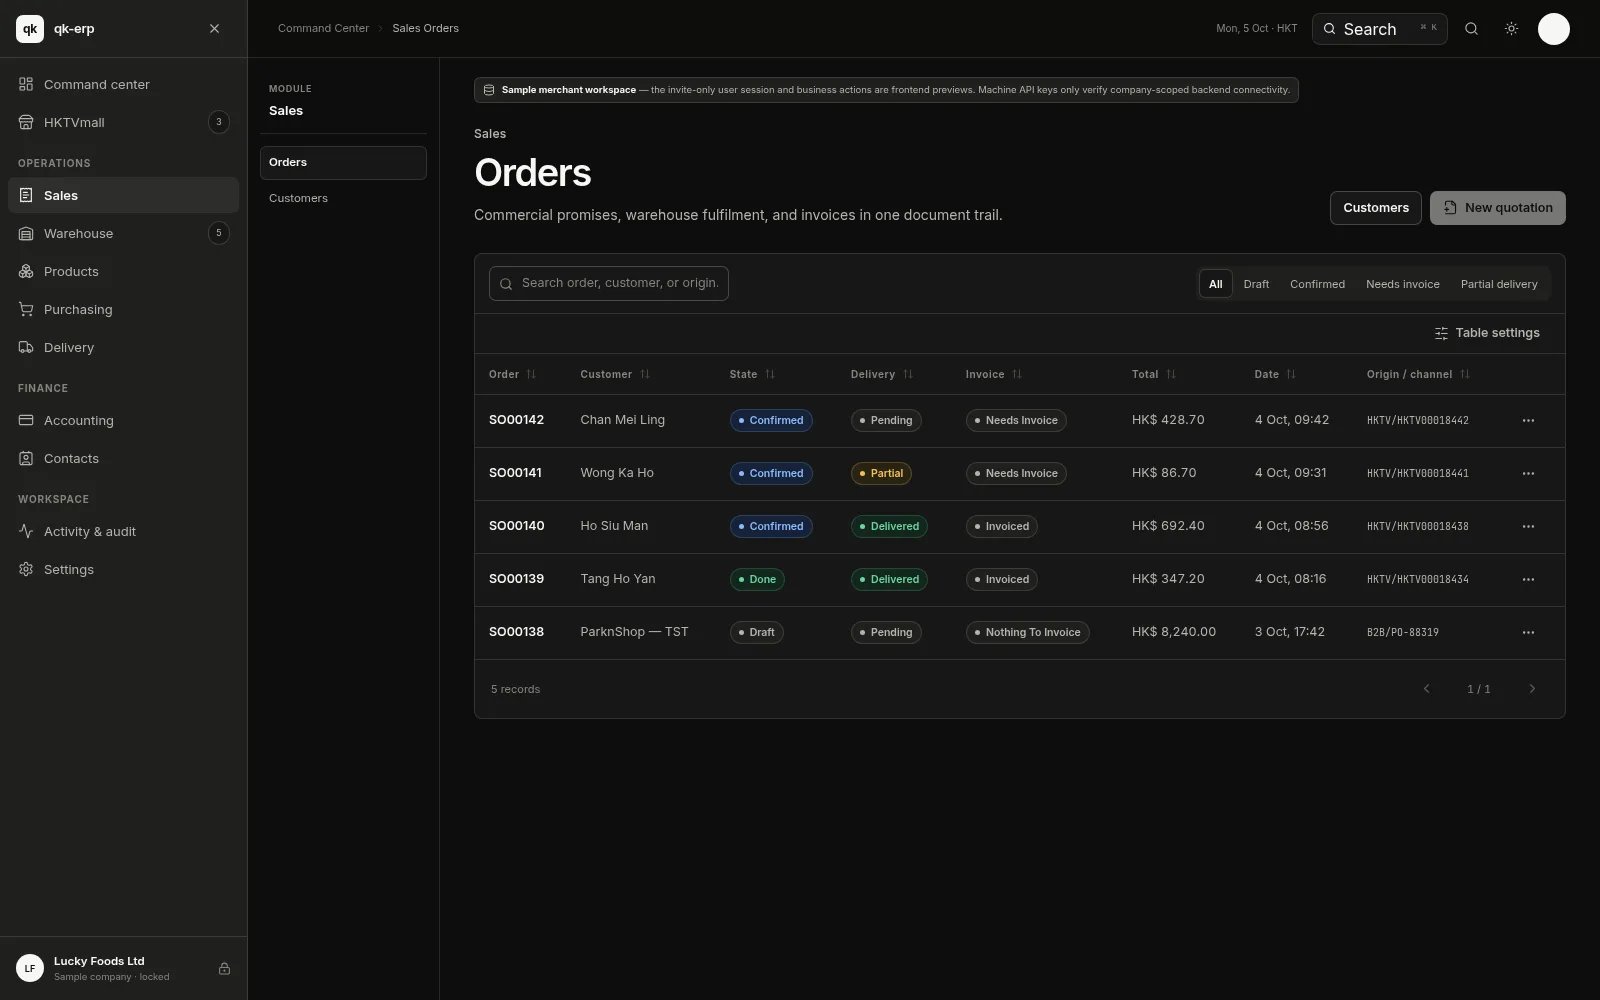Open the Command center sidebar item
The width and height of the screenshot is (1600, 1000).
click(123, 84)
